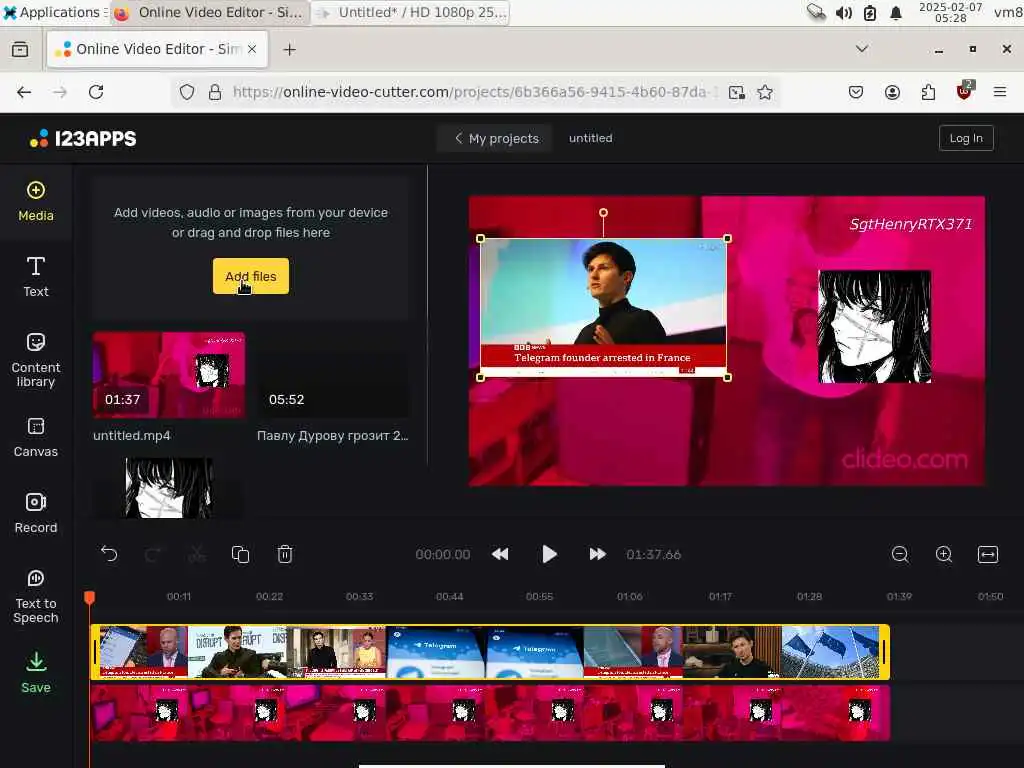
Task: Open the browser extensions menu
Action: (928, 92)
